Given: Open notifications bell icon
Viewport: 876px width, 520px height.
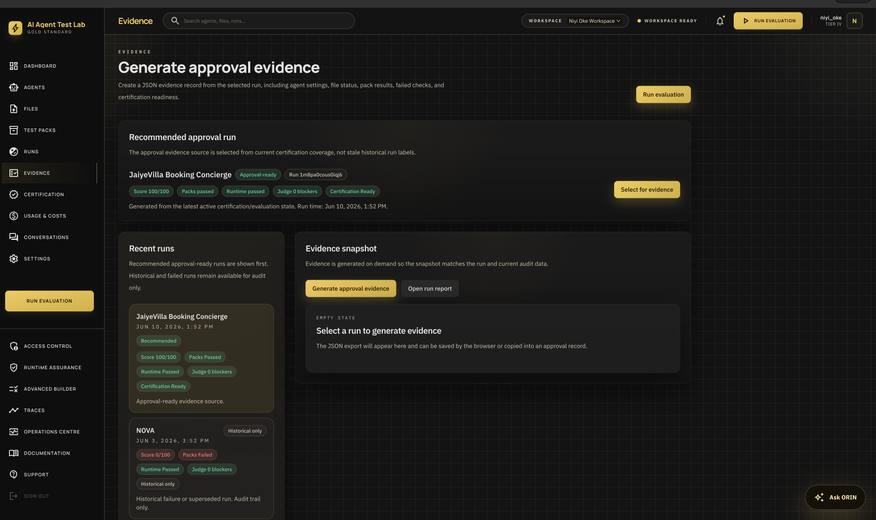Looking at the screenshot, I should (x=720, y=21).
